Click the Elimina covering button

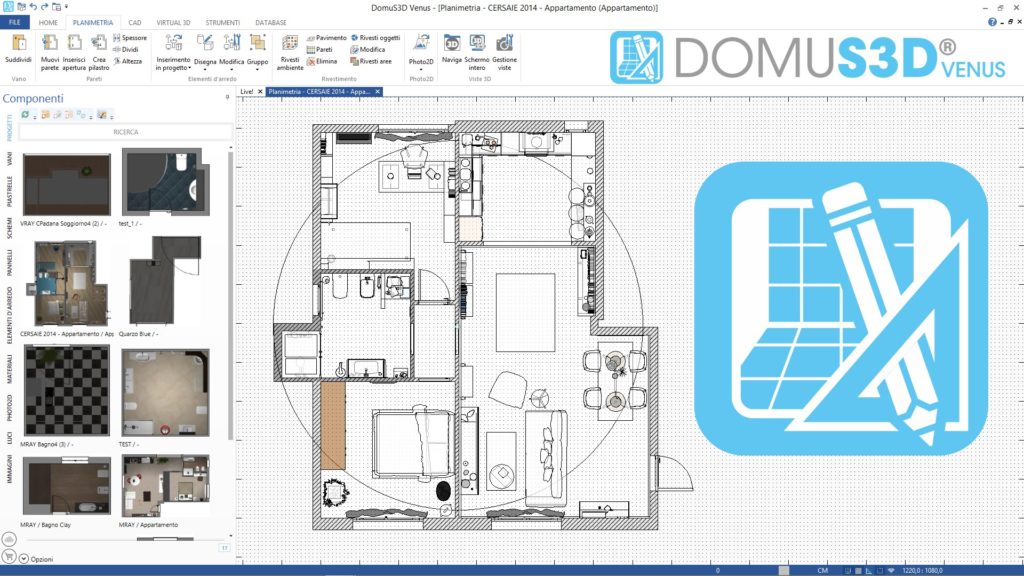[x=322, y=61]
